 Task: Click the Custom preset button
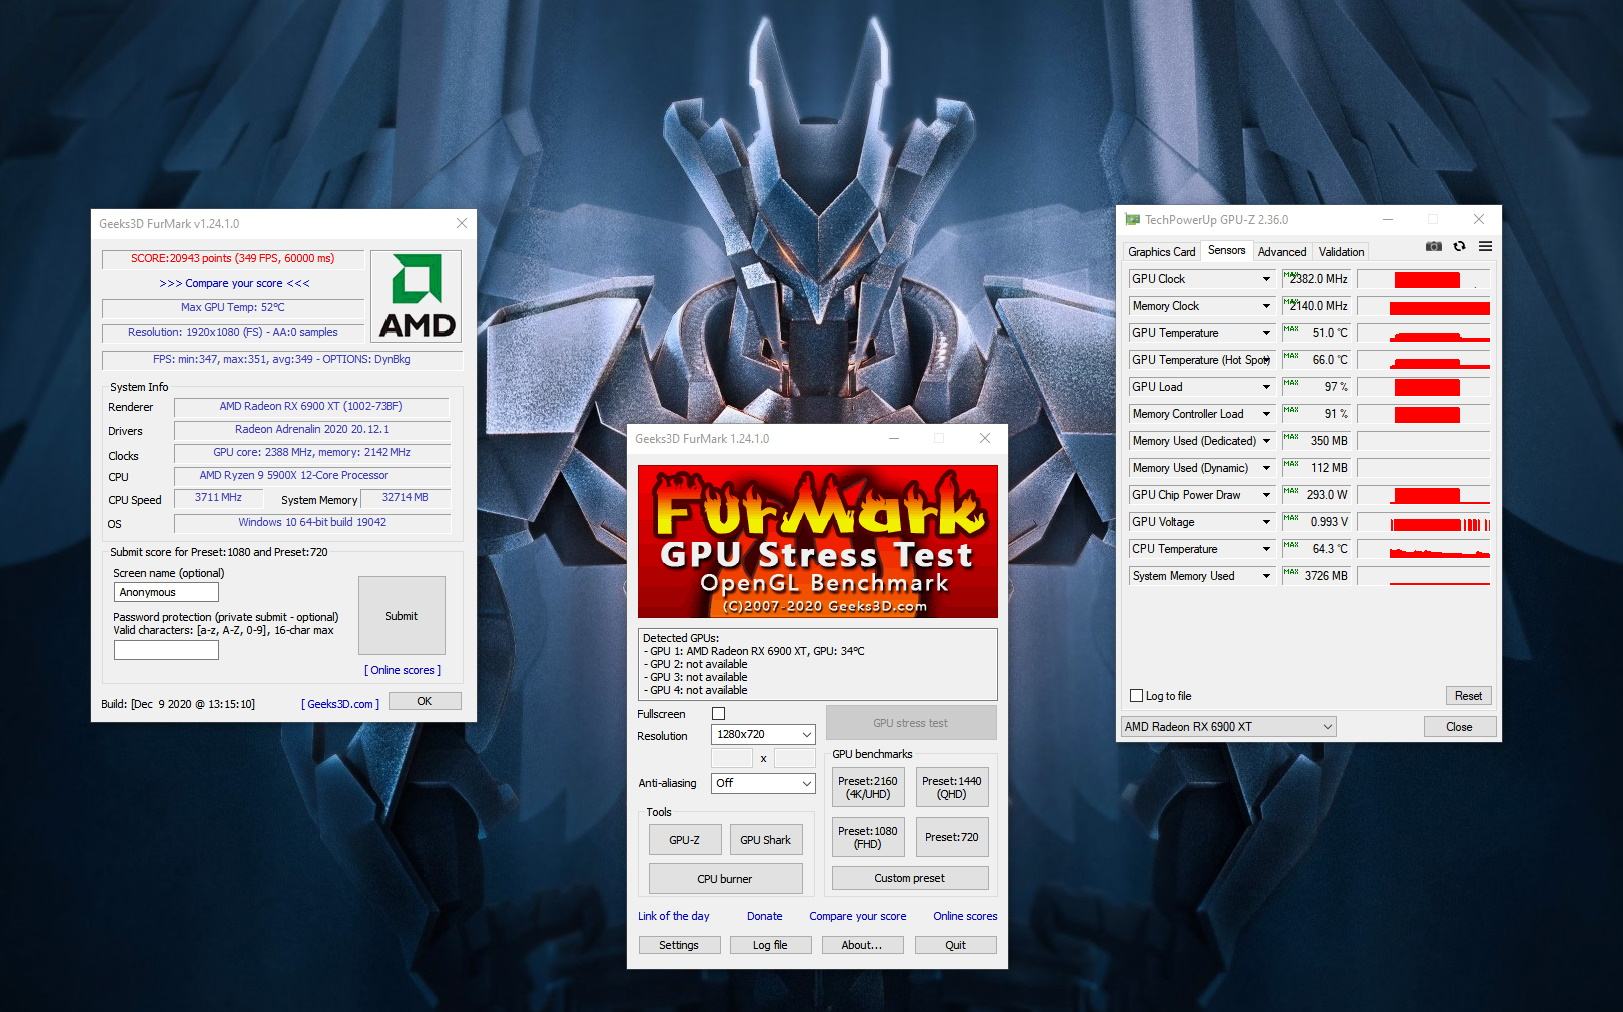pos(910,878)
